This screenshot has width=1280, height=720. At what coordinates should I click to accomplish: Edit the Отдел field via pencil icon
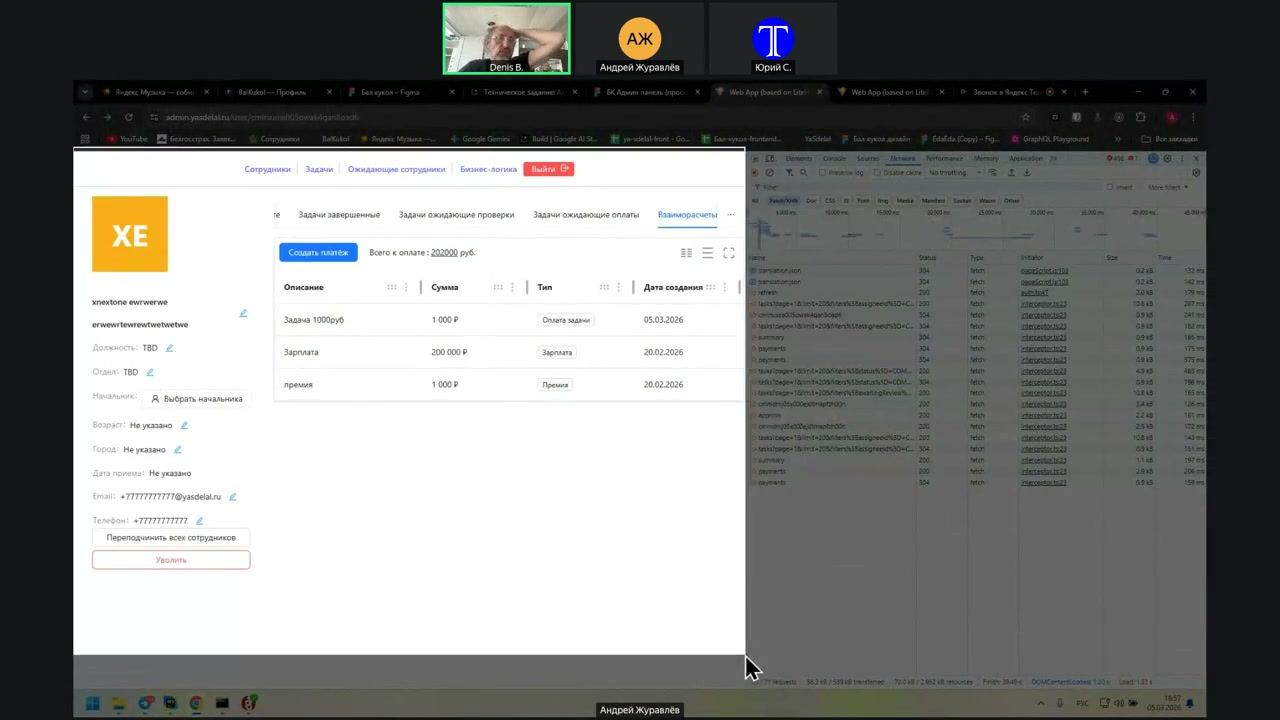pyautogui.click(x=150, y=372)
